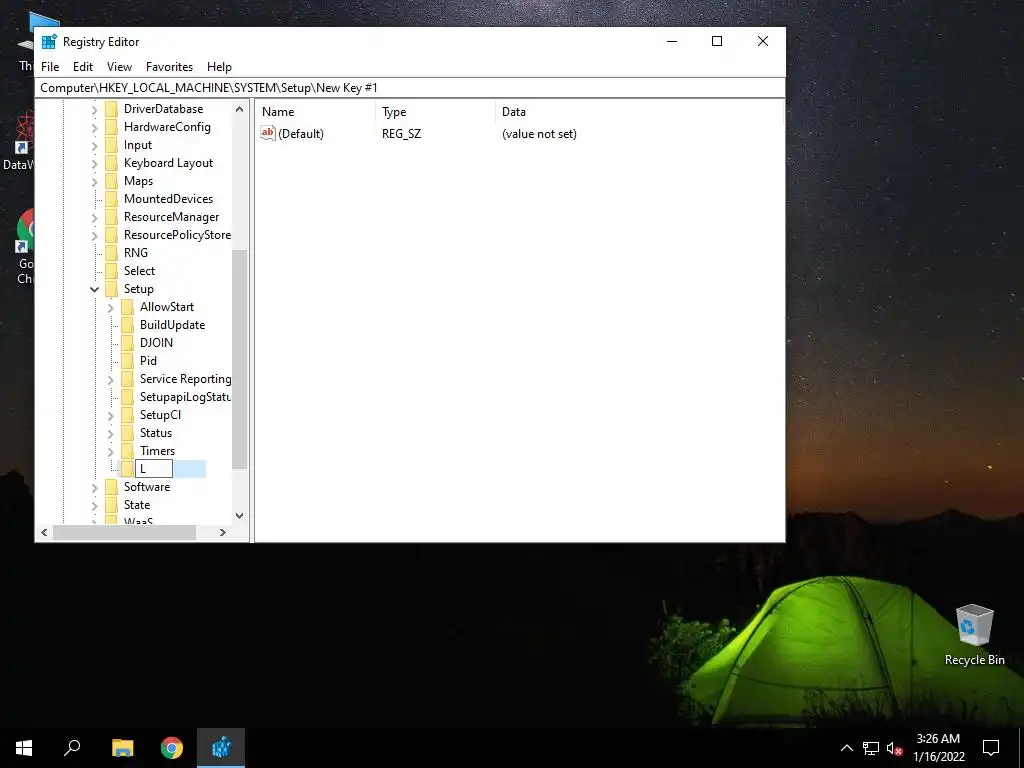Select the Input folder icon
This screenshot has width=1024, height=768.
(112, 144)
